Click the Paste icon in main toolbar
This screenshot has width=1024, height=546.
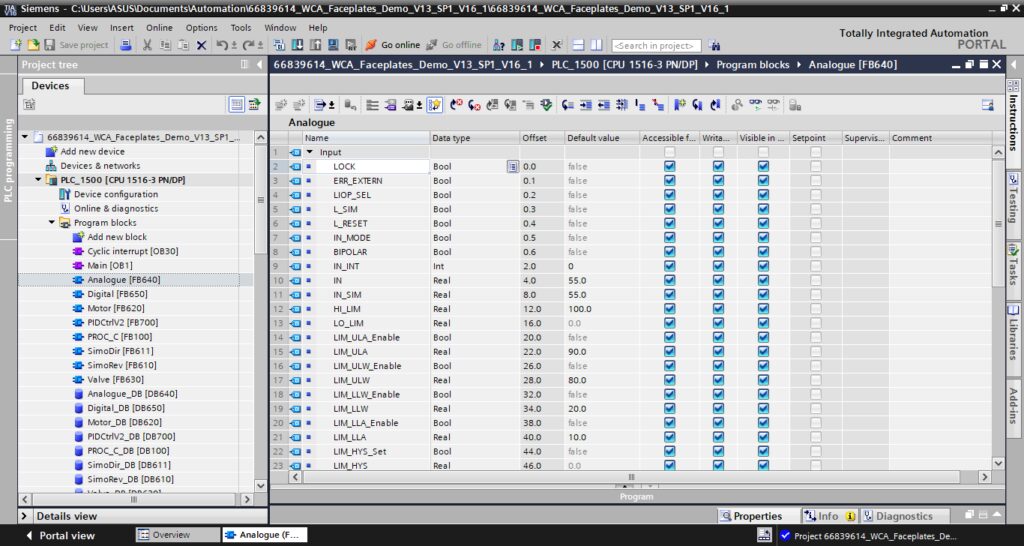tap(184, 45)
